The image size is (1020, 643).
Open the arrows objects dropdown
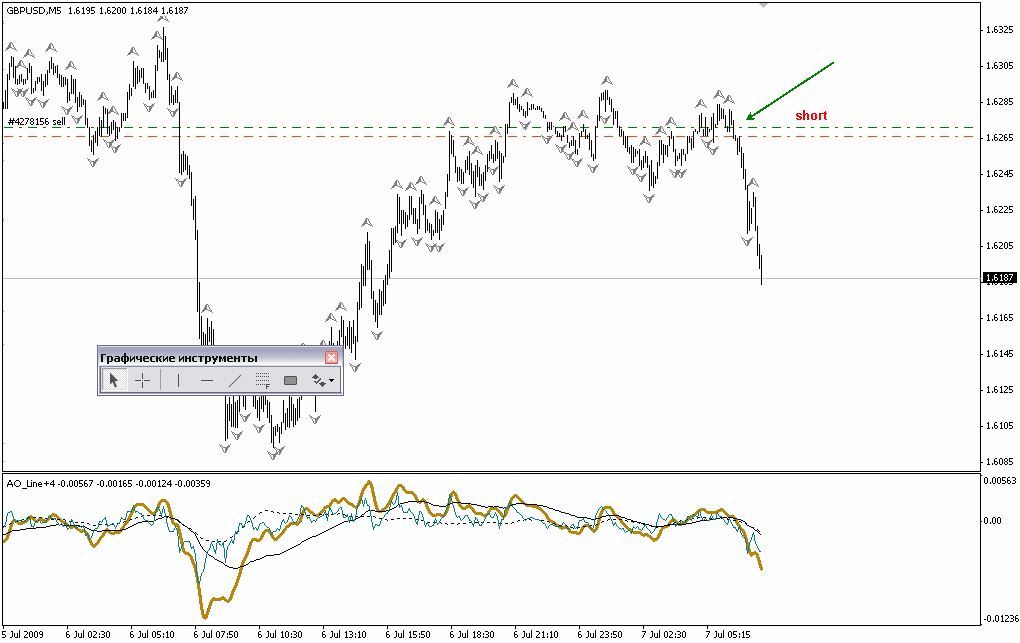[x=323, y=380]
